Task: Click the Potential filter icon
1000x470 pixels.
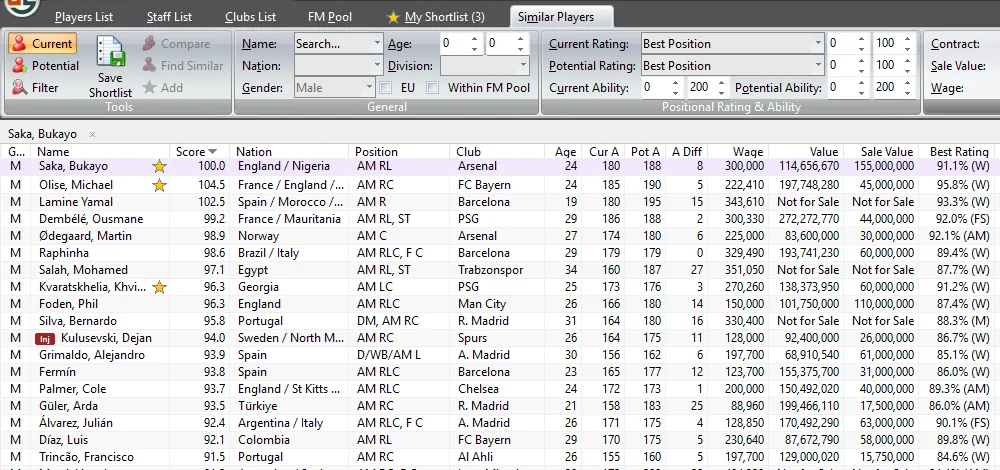Action: (x=20, y=66)
